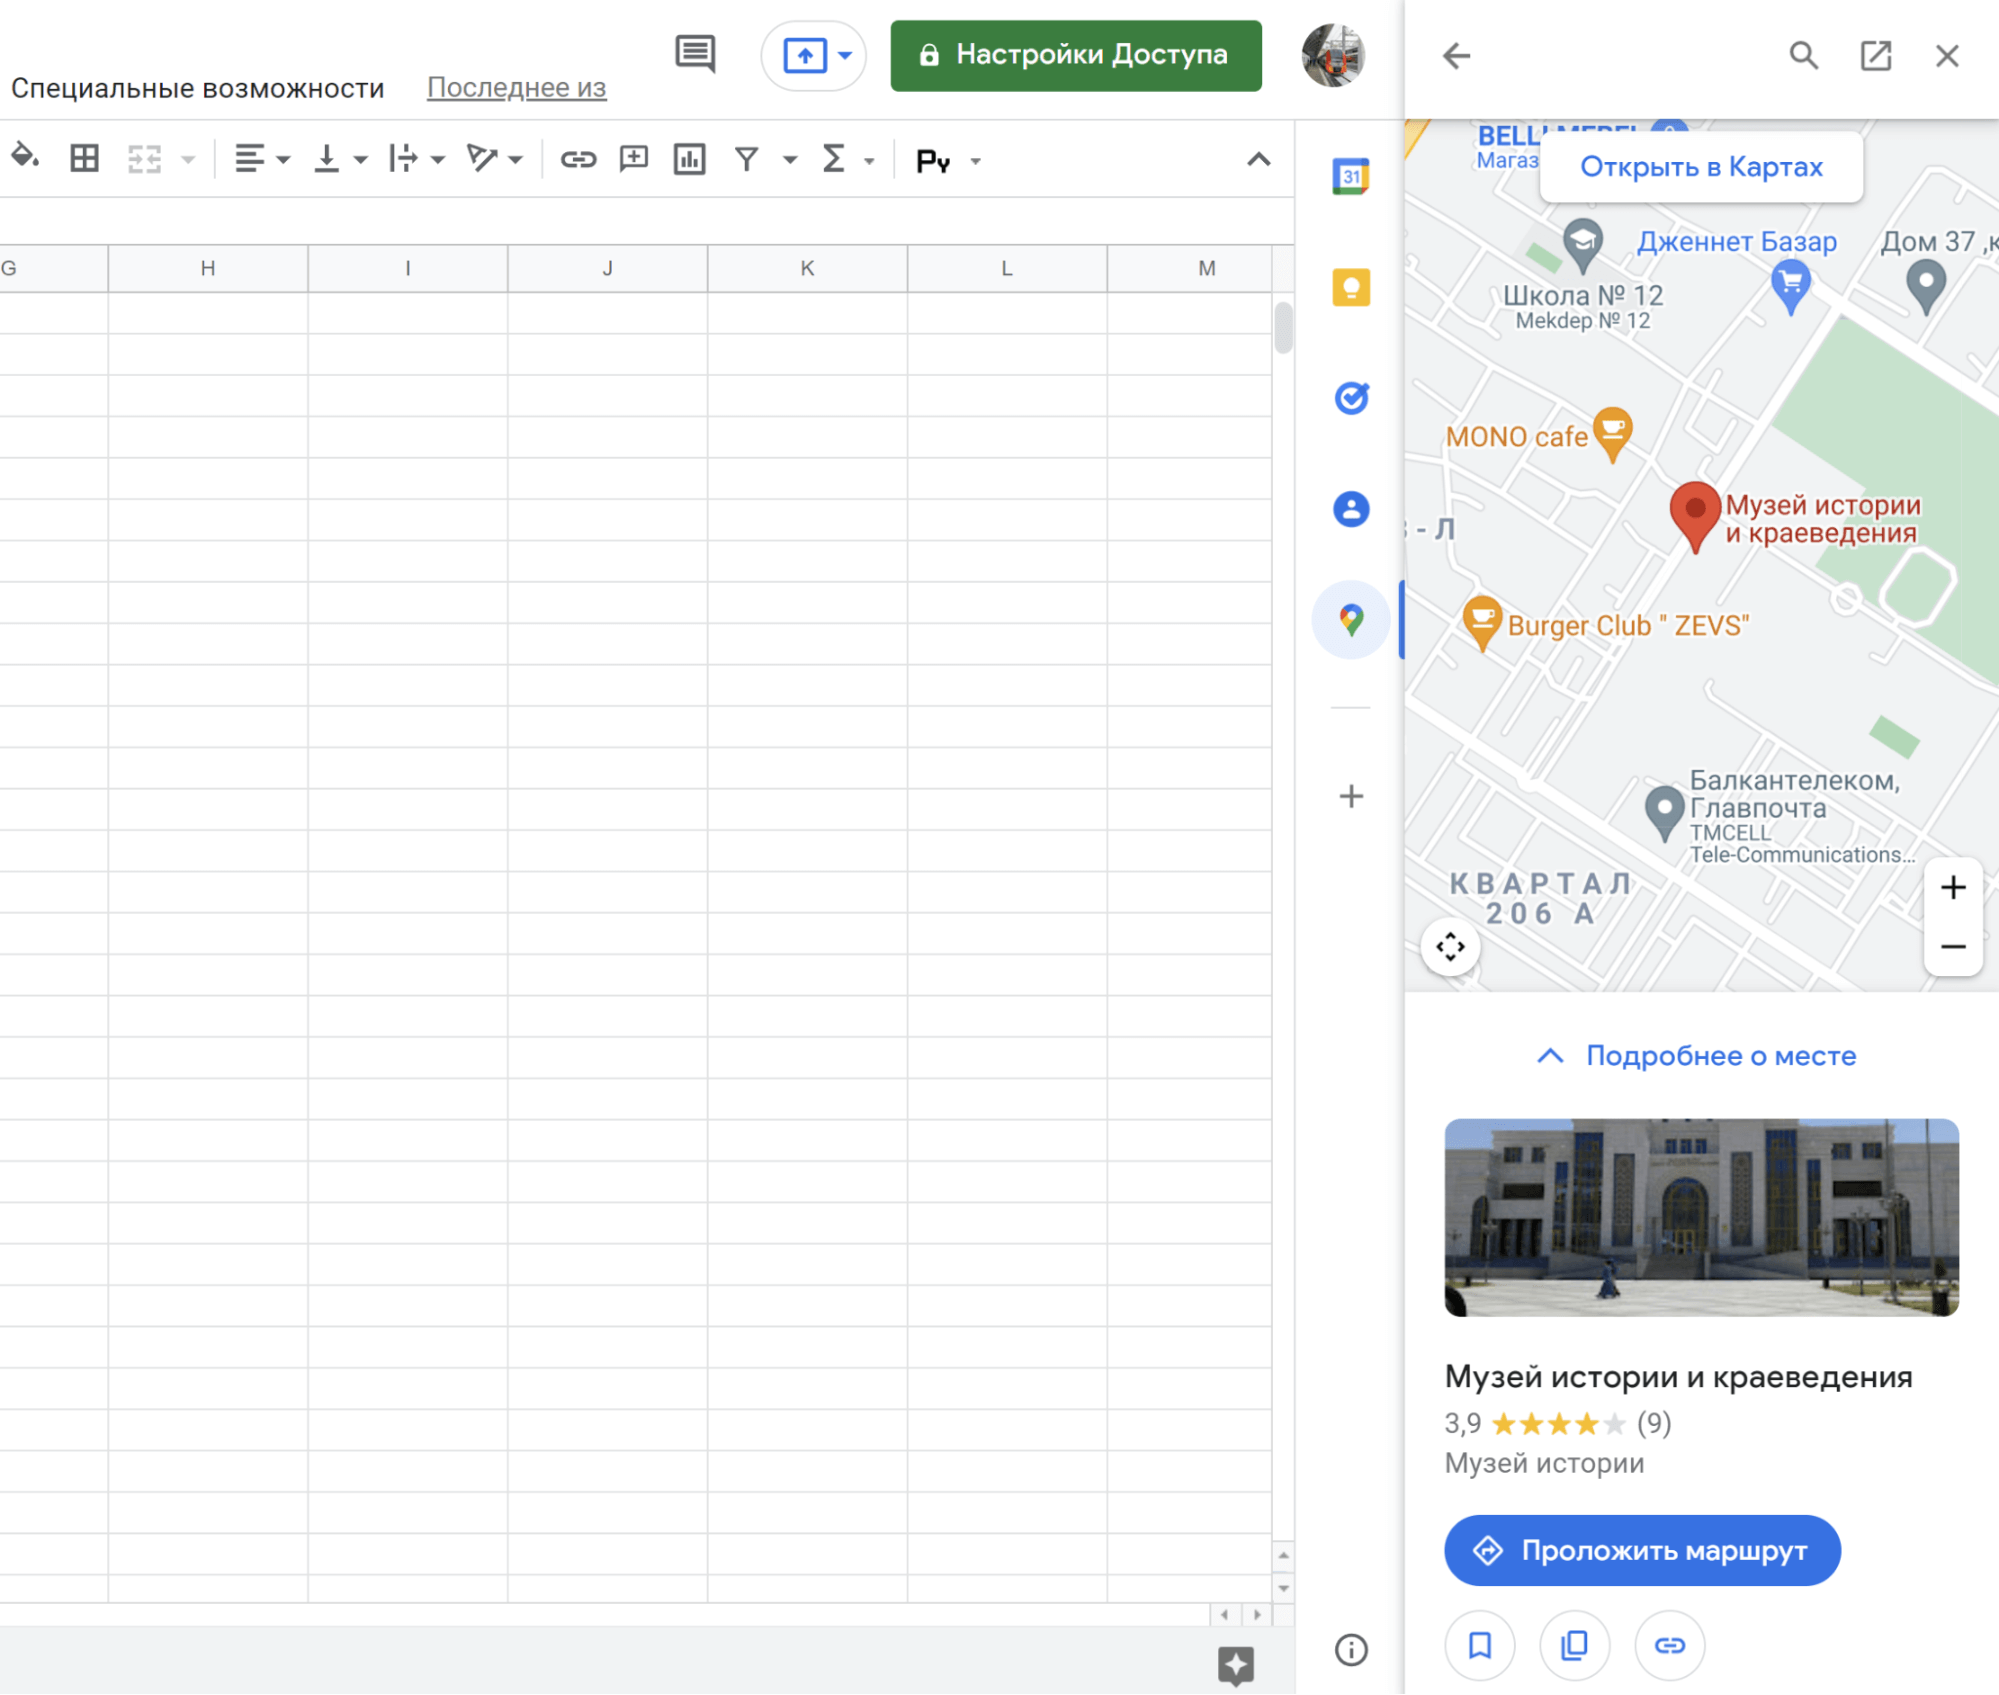The width and height of the screenshot is (1999, 1695).
Task: Expand filter views dropdown arrow
Action: [x=790, y=160]
